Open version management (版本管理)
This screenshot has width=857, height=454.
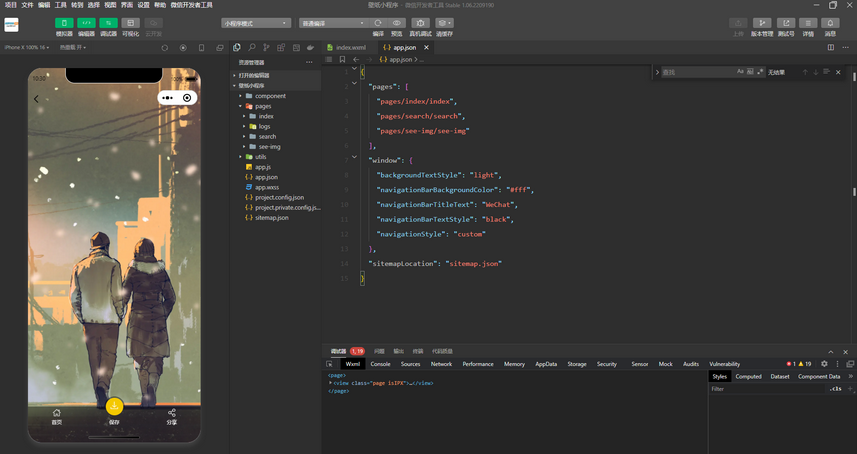click(x=761, y=23)
